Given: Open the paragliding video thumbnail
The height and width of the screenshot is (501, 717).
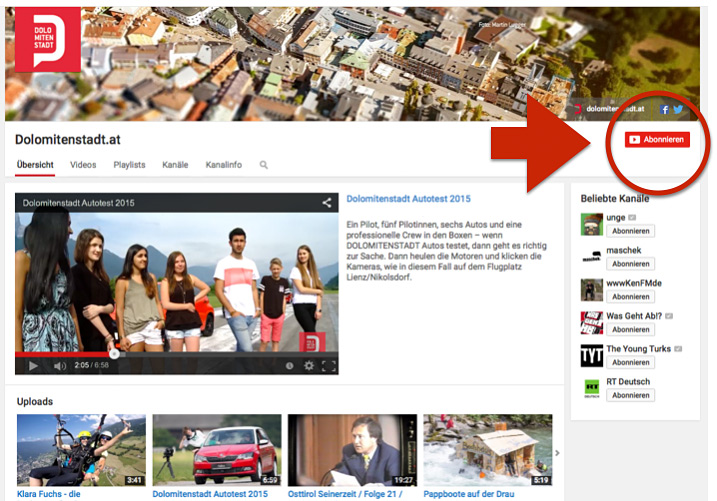Looking at the screenshot, I should click(x=81, y=450).
